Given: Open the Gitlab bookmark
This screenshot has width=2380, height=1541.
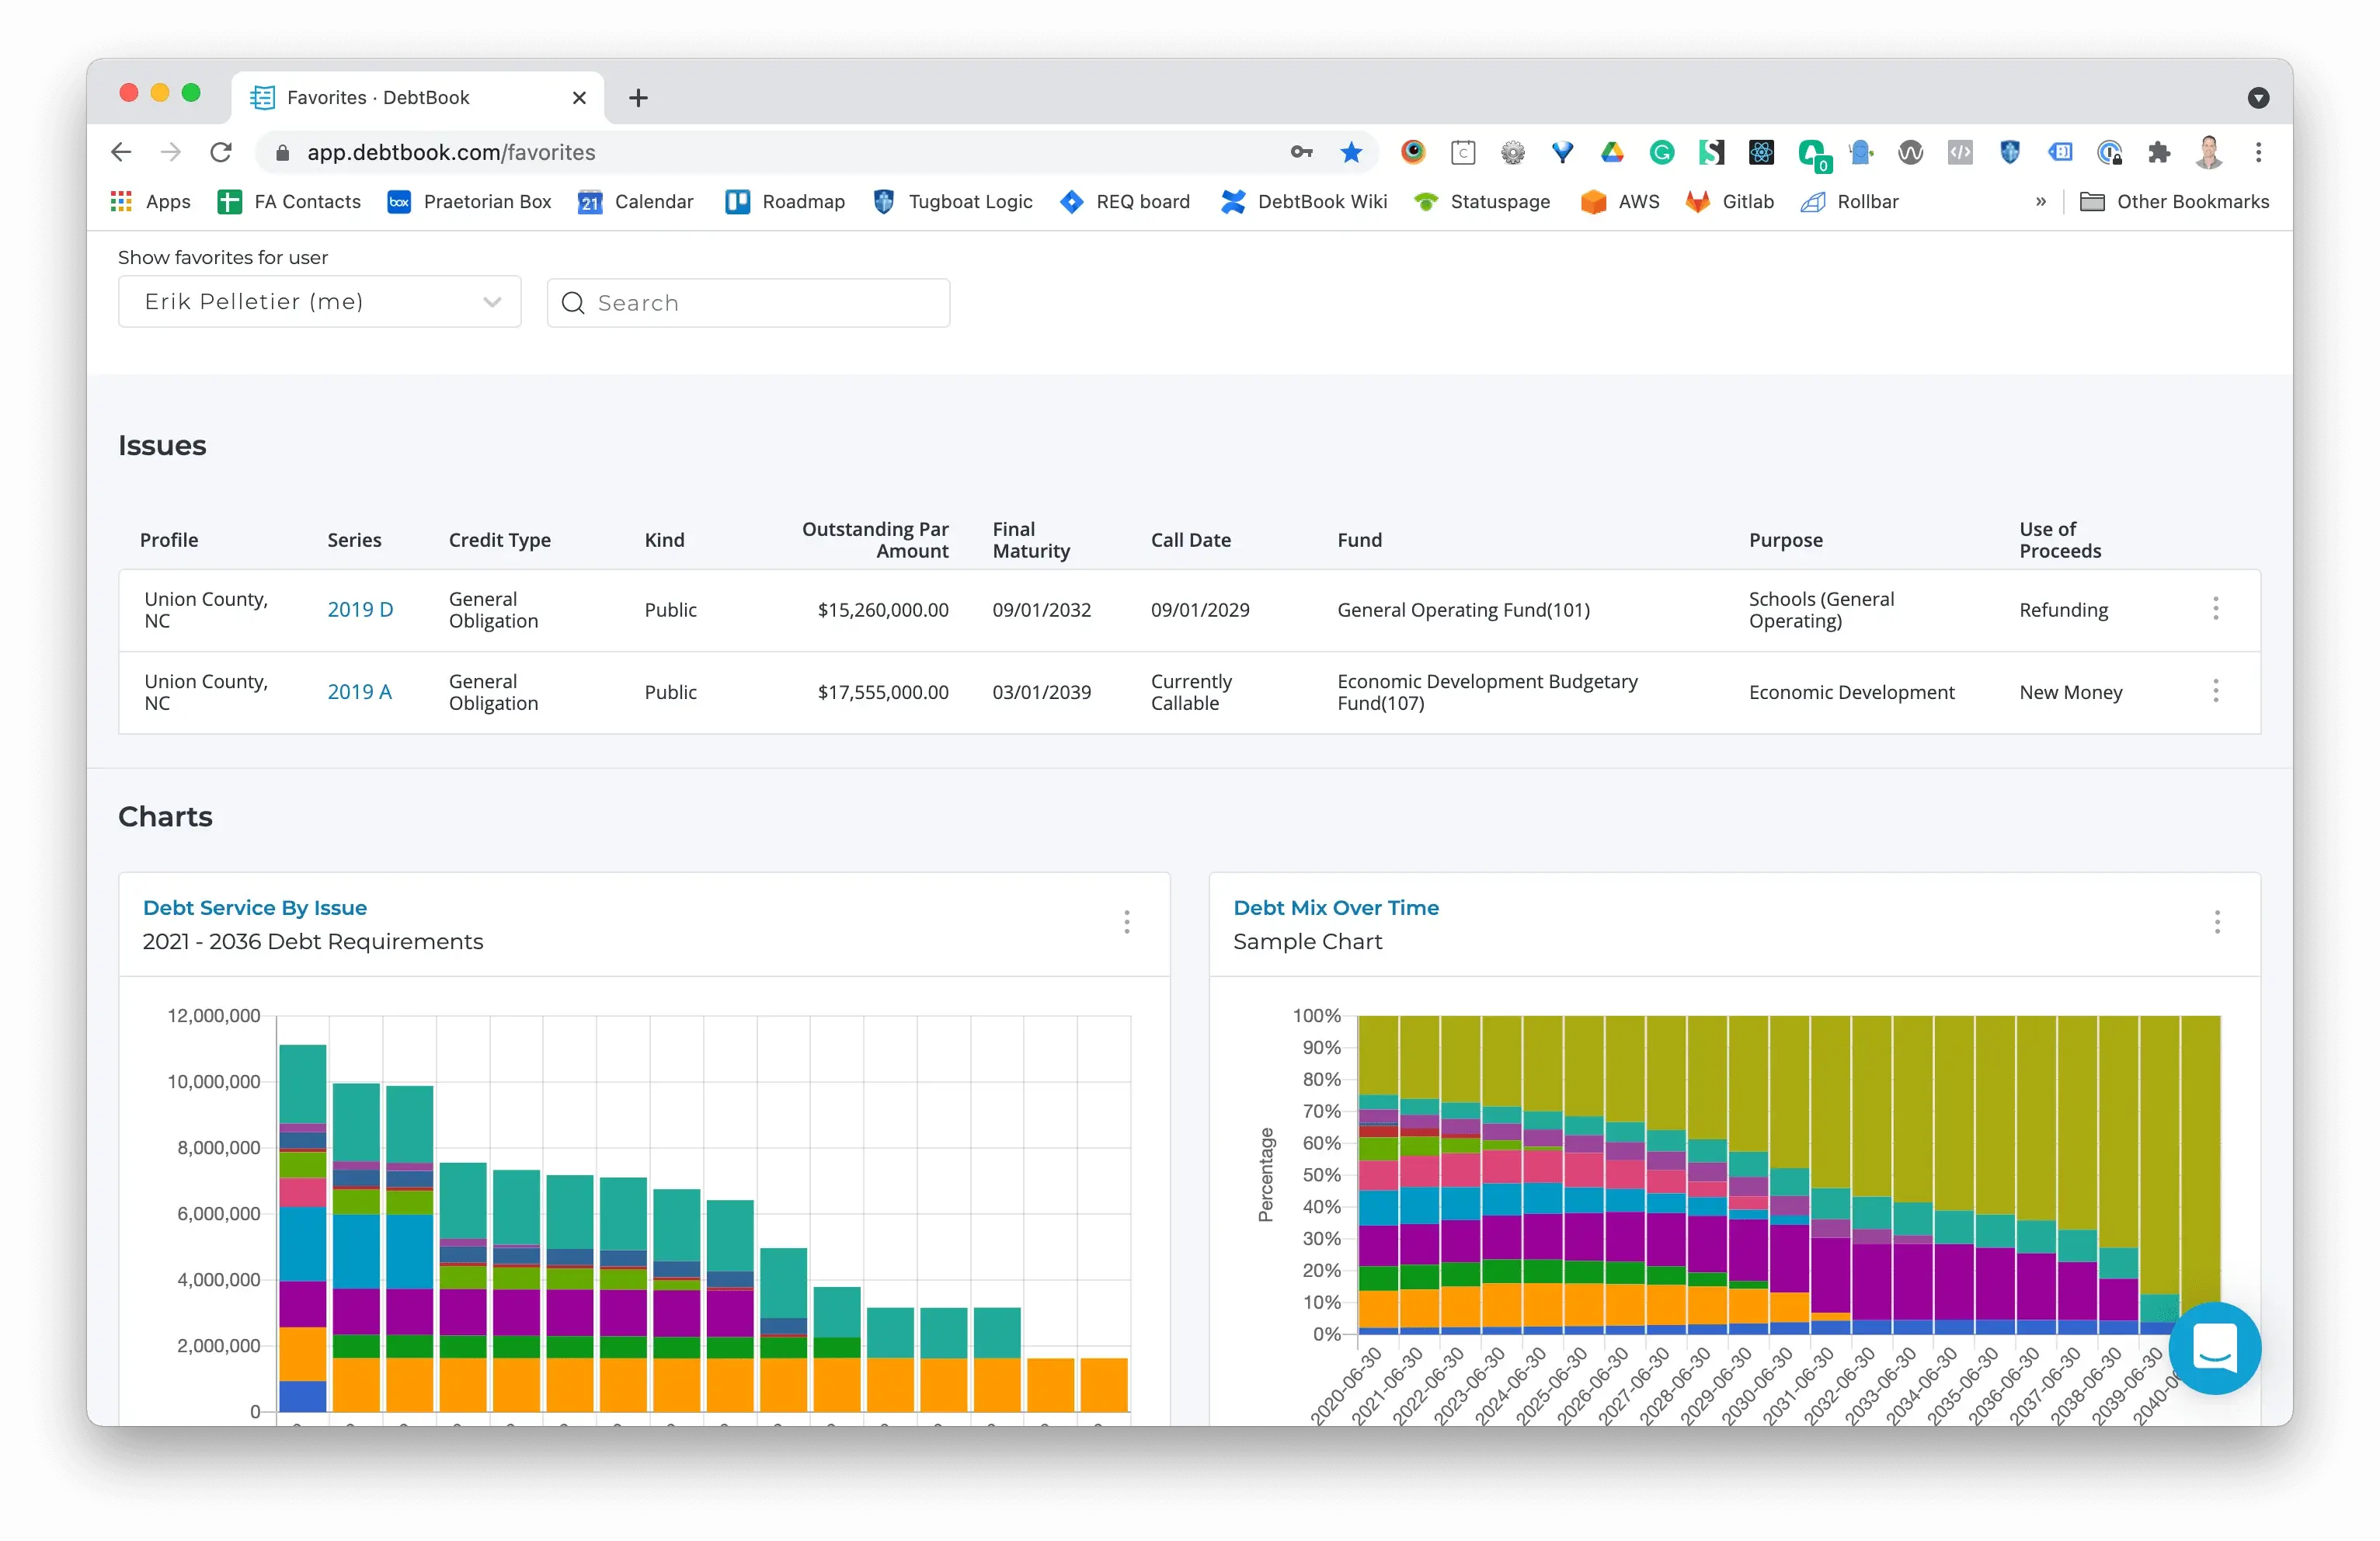Looking at the screenshot, I should (x=1729, y=201).
